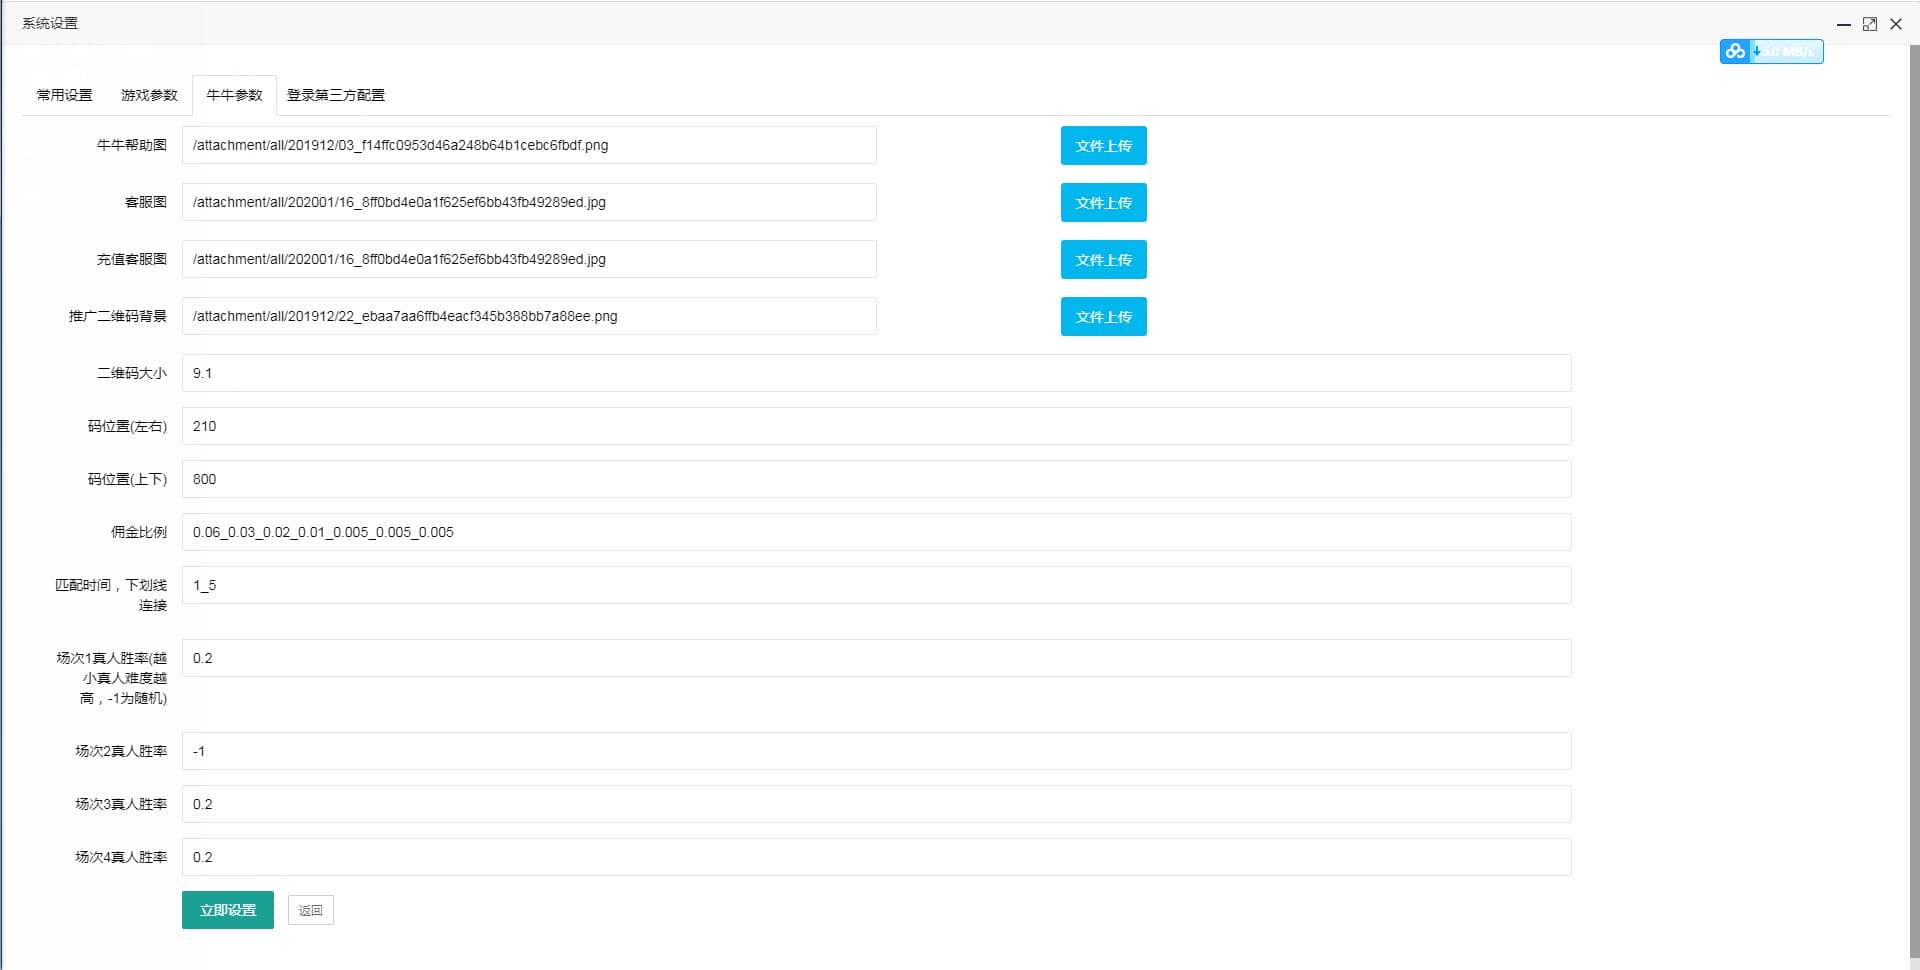Viewport: 1920px width, 970px height.
Task: Click the 码位置(左右) field showing 210
Action: pyautogui.click(x=875, y=426)
